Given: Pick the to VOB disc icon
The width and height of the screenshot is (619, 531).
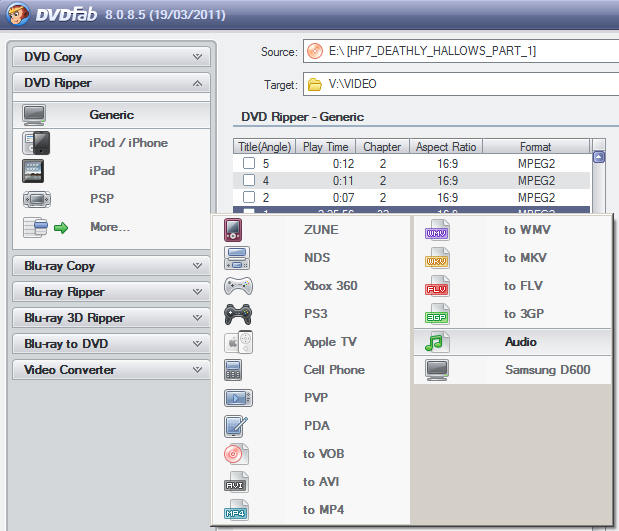Looking at the screenshot, I should [238, 454].
